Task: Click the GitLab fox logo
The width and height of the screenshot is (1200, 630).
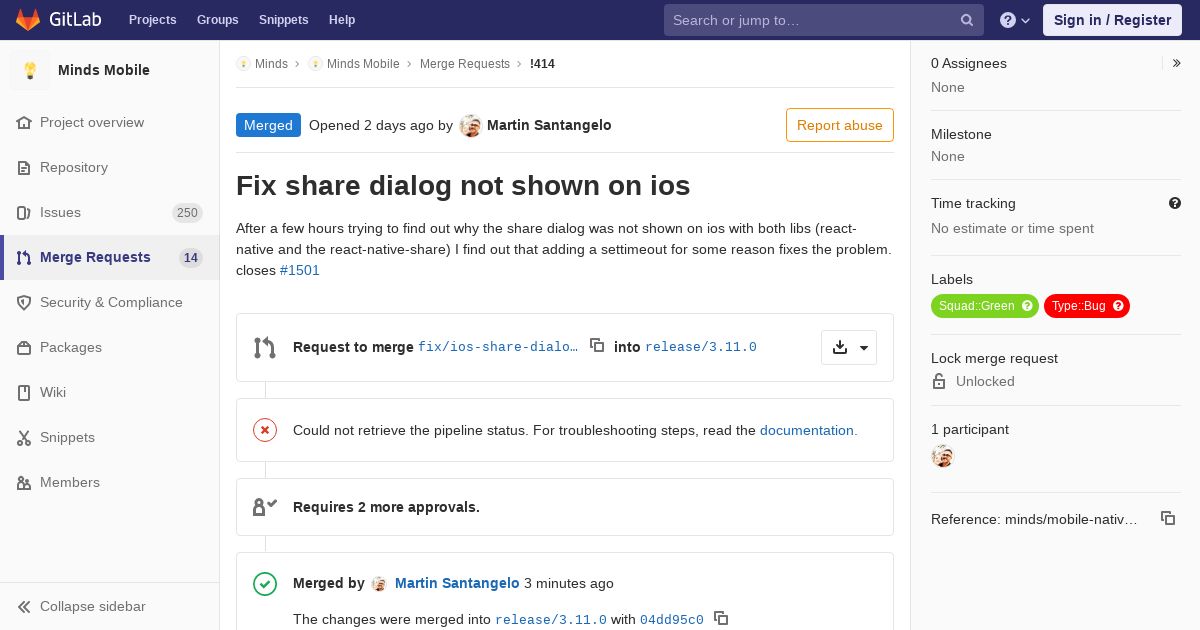Action: [28, 20]
